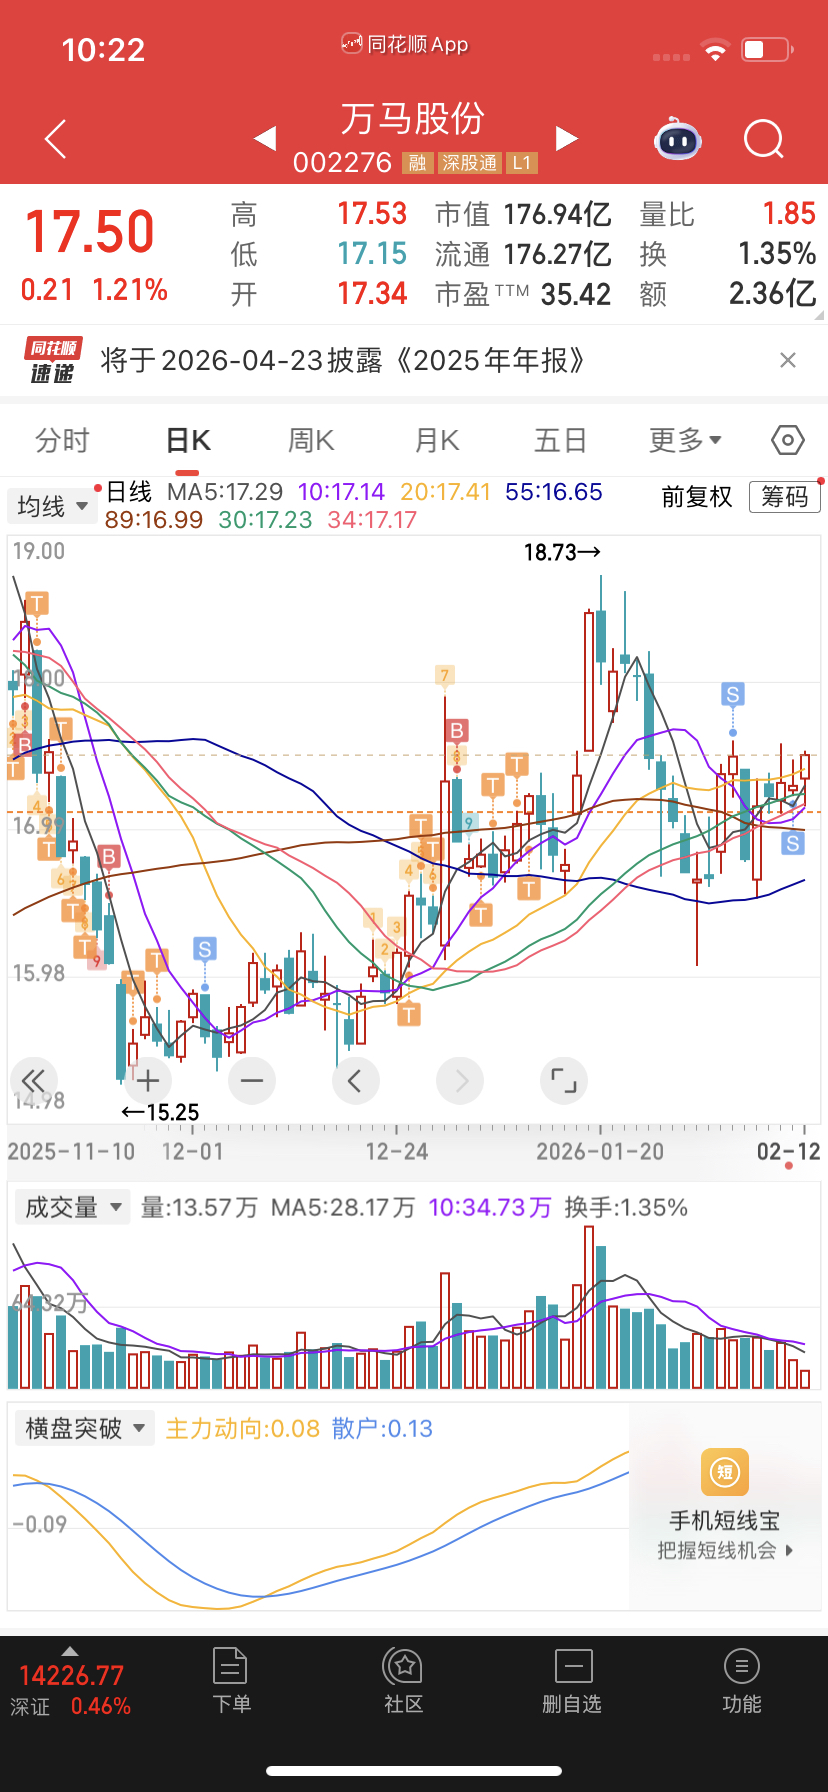Image resolution: width=828 pixels, height=1792 pixels.
Task: Open the 横盘突破 indicator dropdown
Action: click(x=85, y=1428)
